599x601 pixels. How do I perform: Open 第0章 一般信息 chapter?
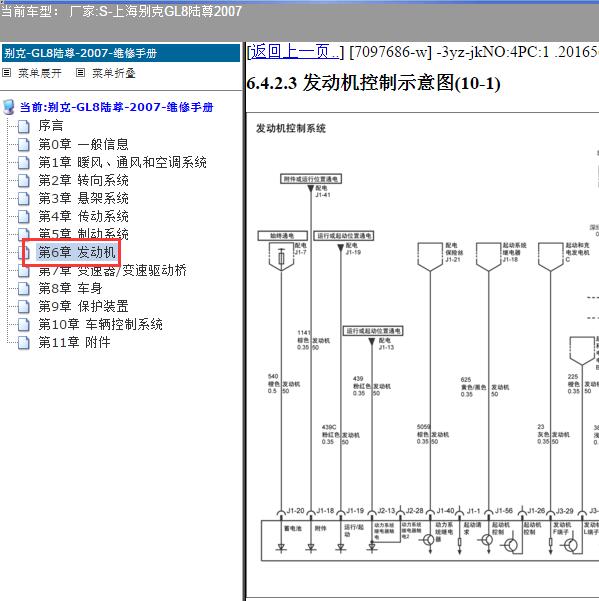pos(83,144)
